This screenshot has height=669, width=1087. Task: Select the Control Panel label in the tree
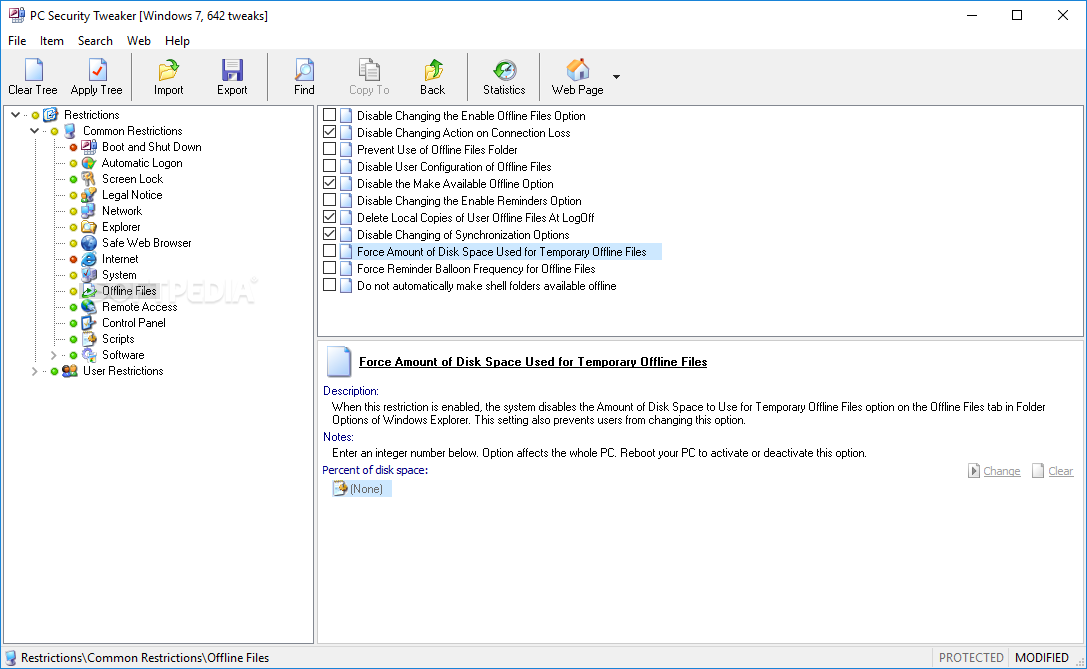point(134,323)
